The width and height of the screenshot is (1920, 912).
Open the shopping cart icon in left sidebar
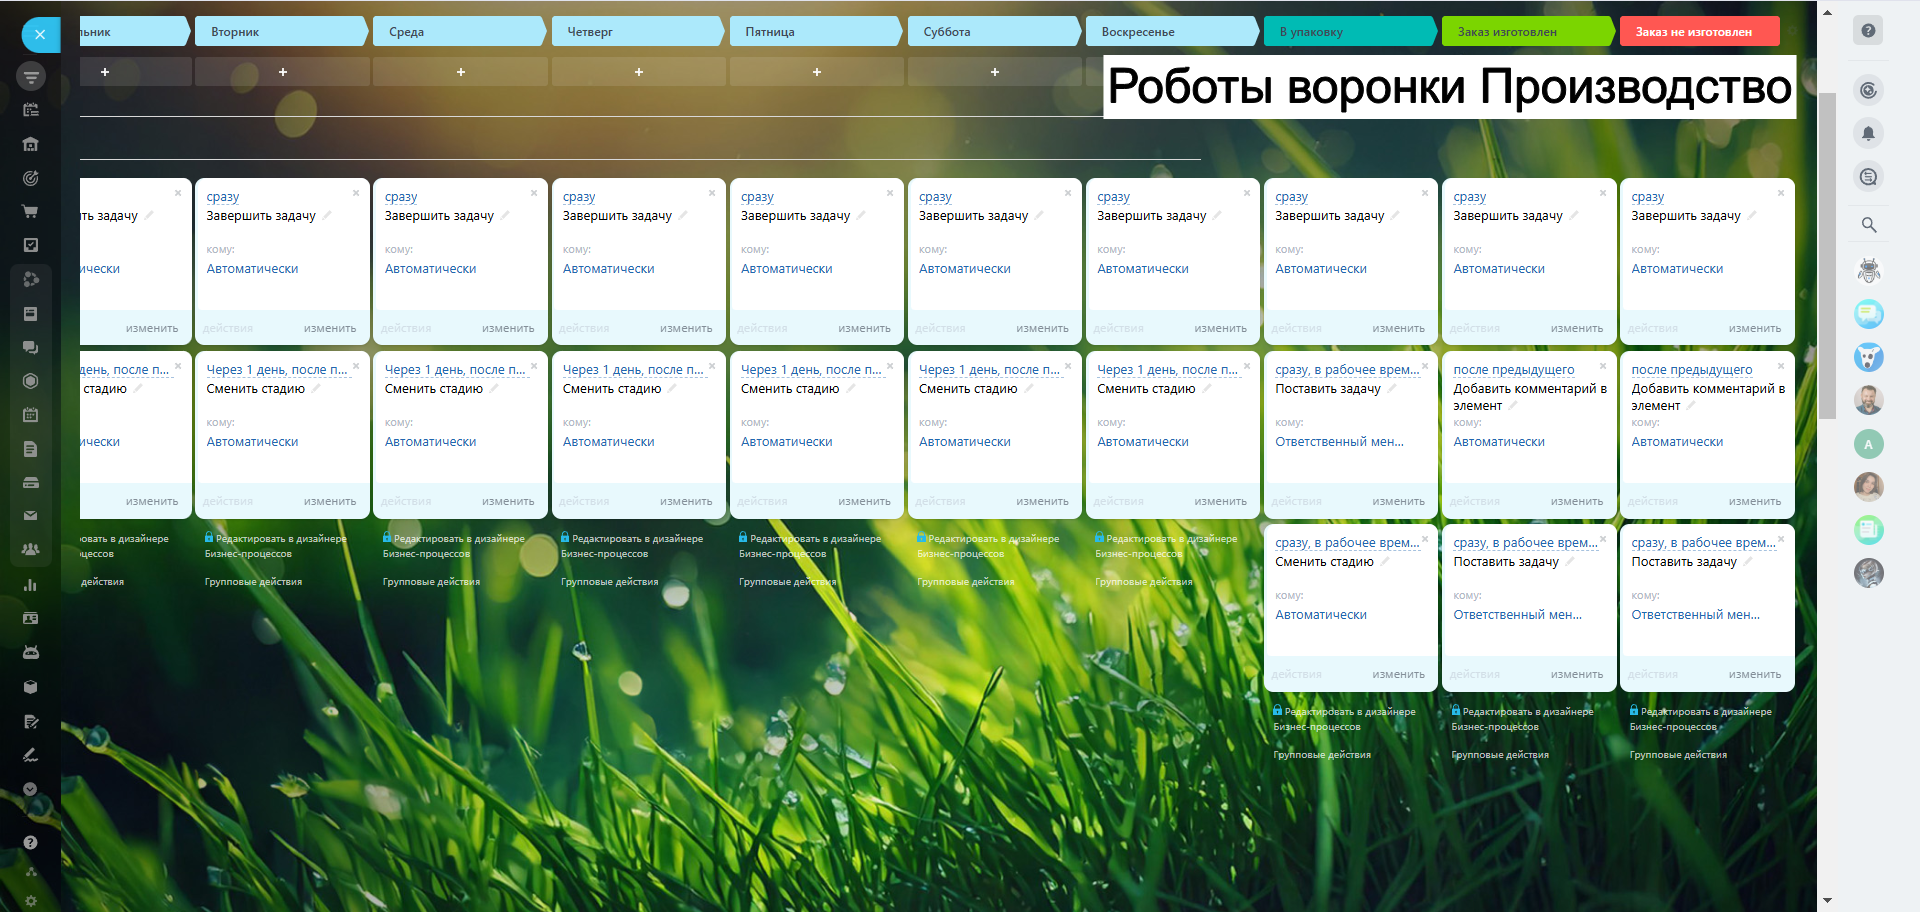(30, 211)
